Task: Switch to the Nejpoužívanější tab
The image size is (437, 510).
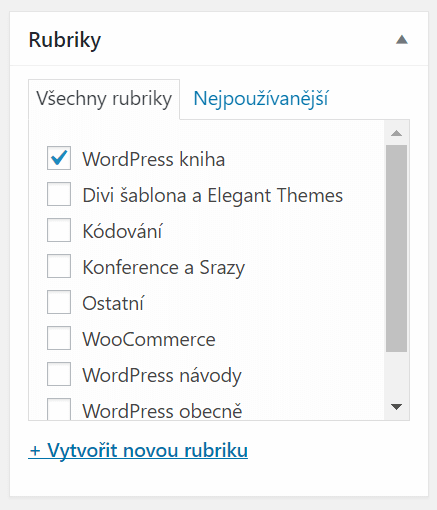Action: [261, 99]
